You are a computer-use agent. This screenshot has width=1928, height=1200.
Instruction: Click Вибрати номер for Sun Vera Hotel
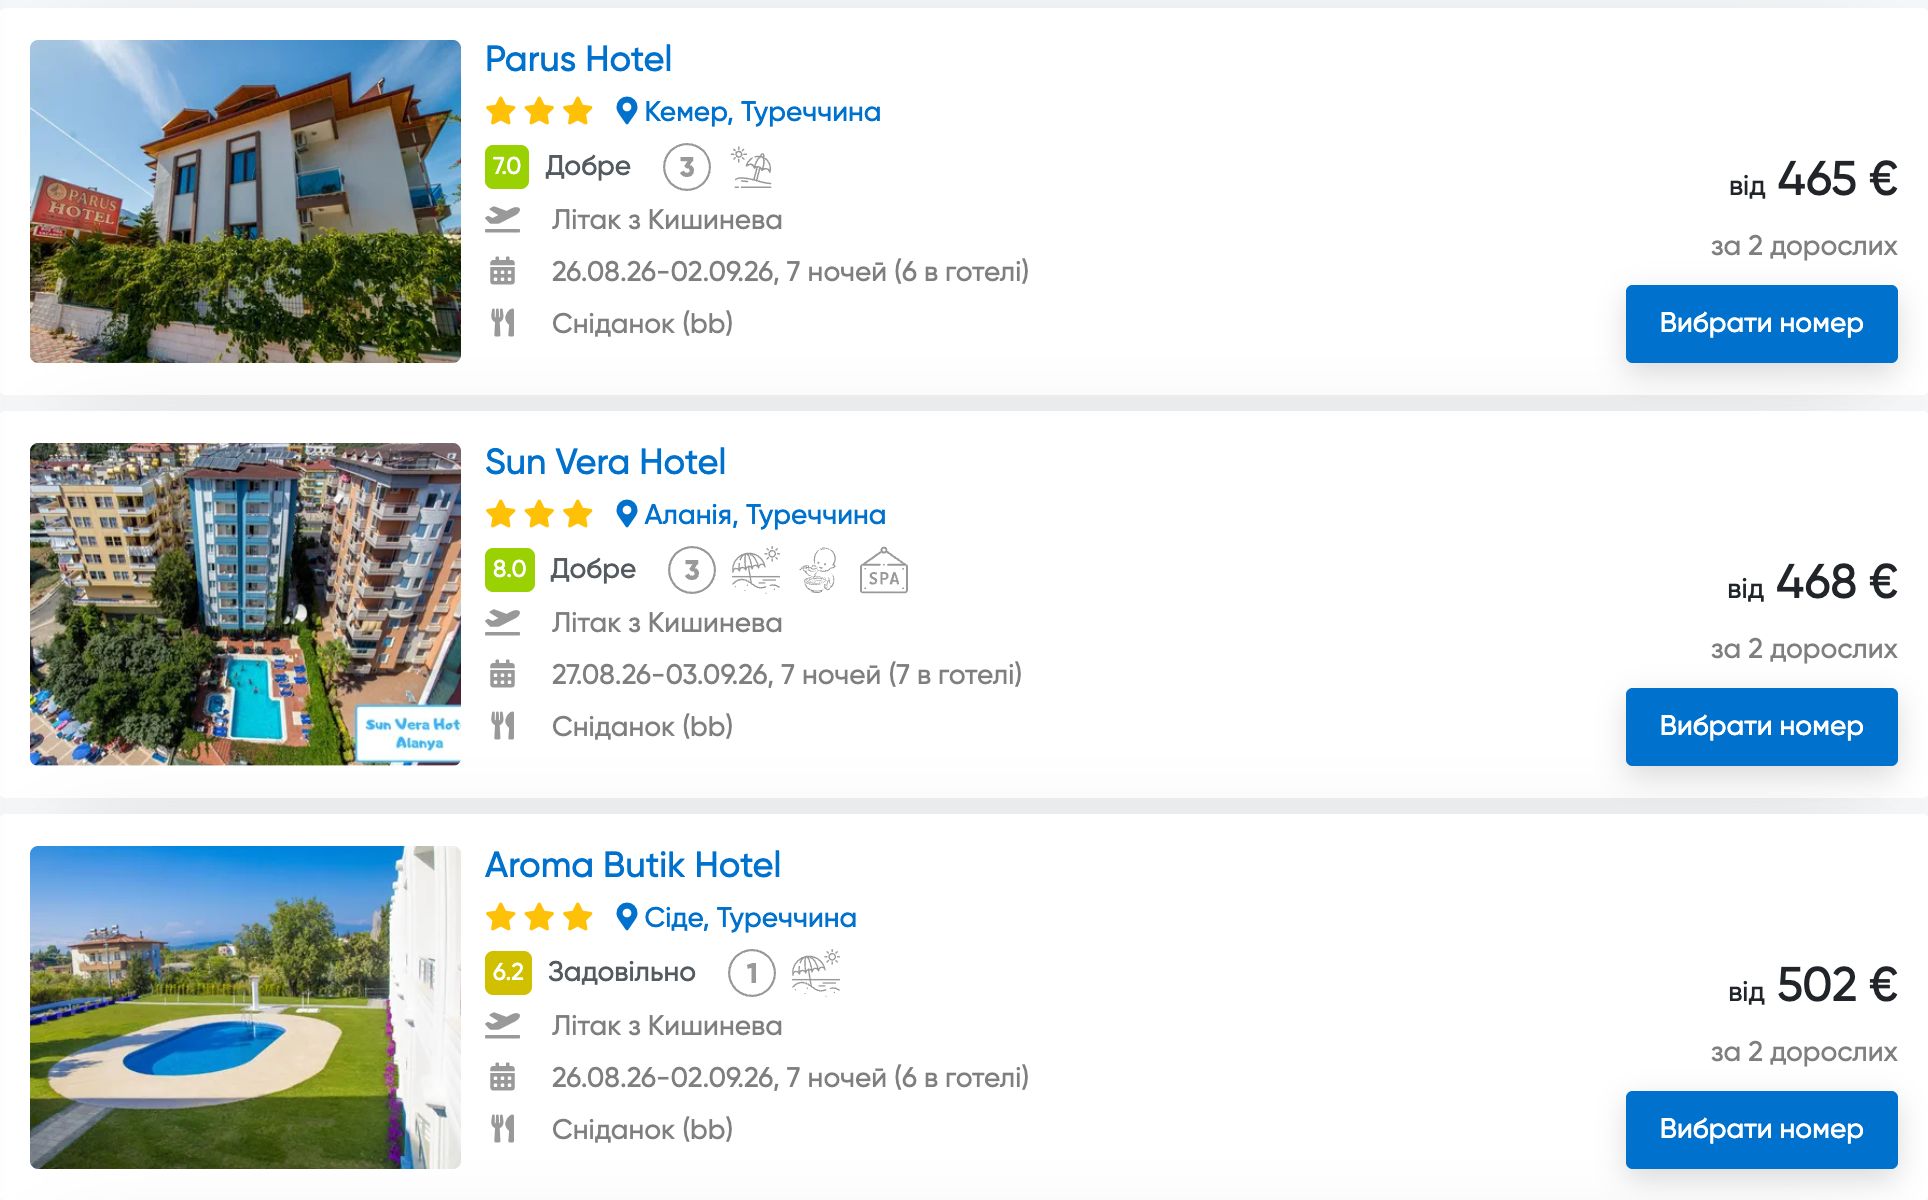(x=1761, y=727)
